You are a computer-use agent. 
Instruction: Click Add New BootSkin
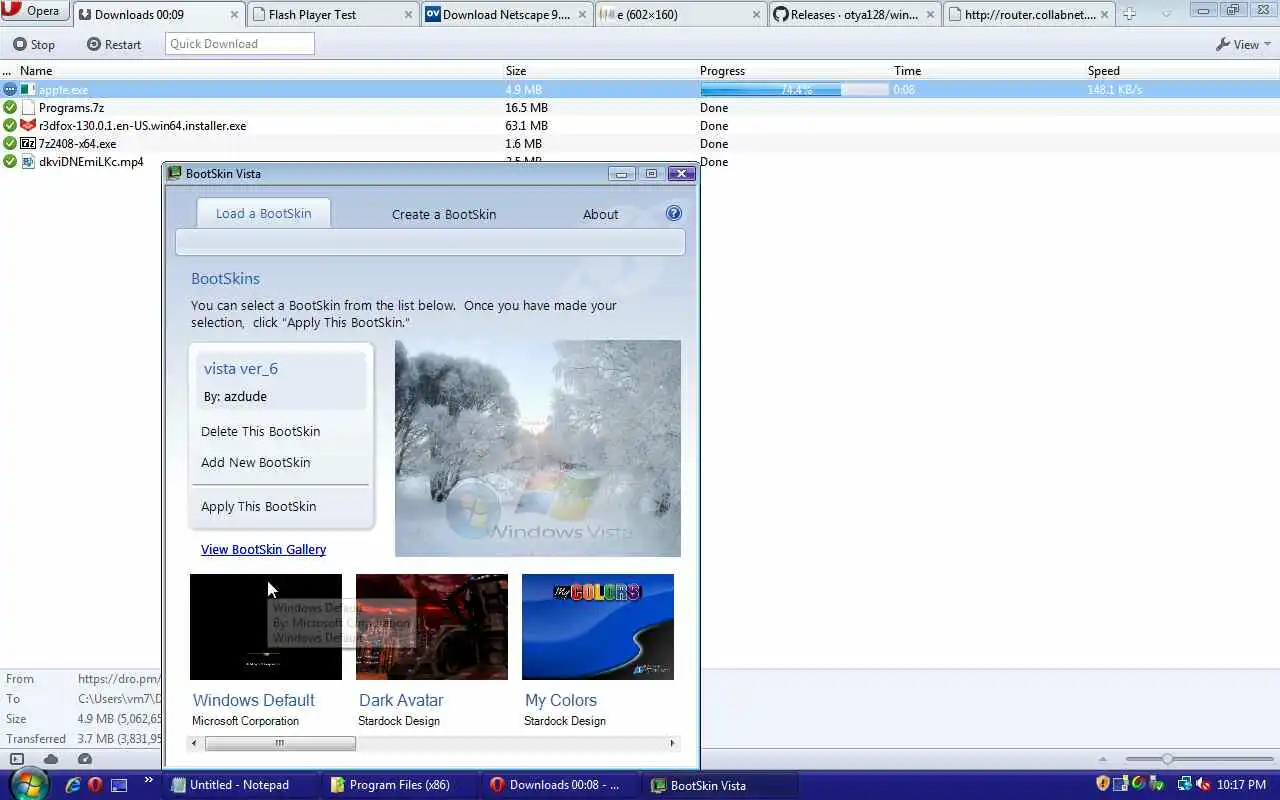pos(256,462)
